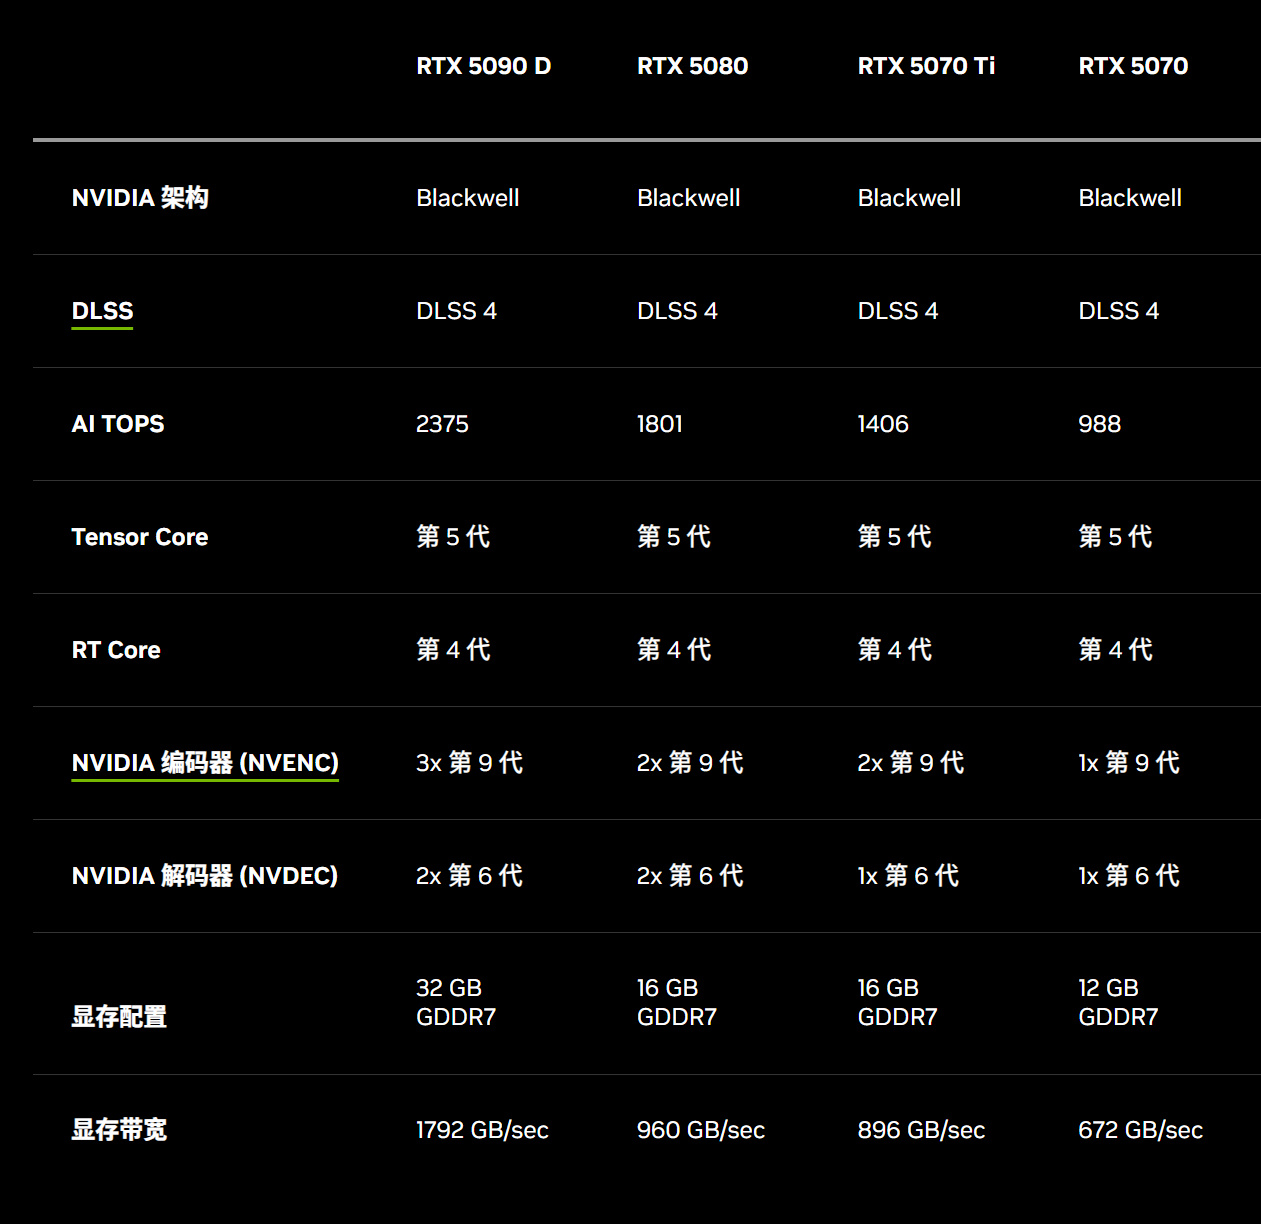
Task: Select the RTX 5070 column header
Action: pyautogui.click(x=1133, y=66)
